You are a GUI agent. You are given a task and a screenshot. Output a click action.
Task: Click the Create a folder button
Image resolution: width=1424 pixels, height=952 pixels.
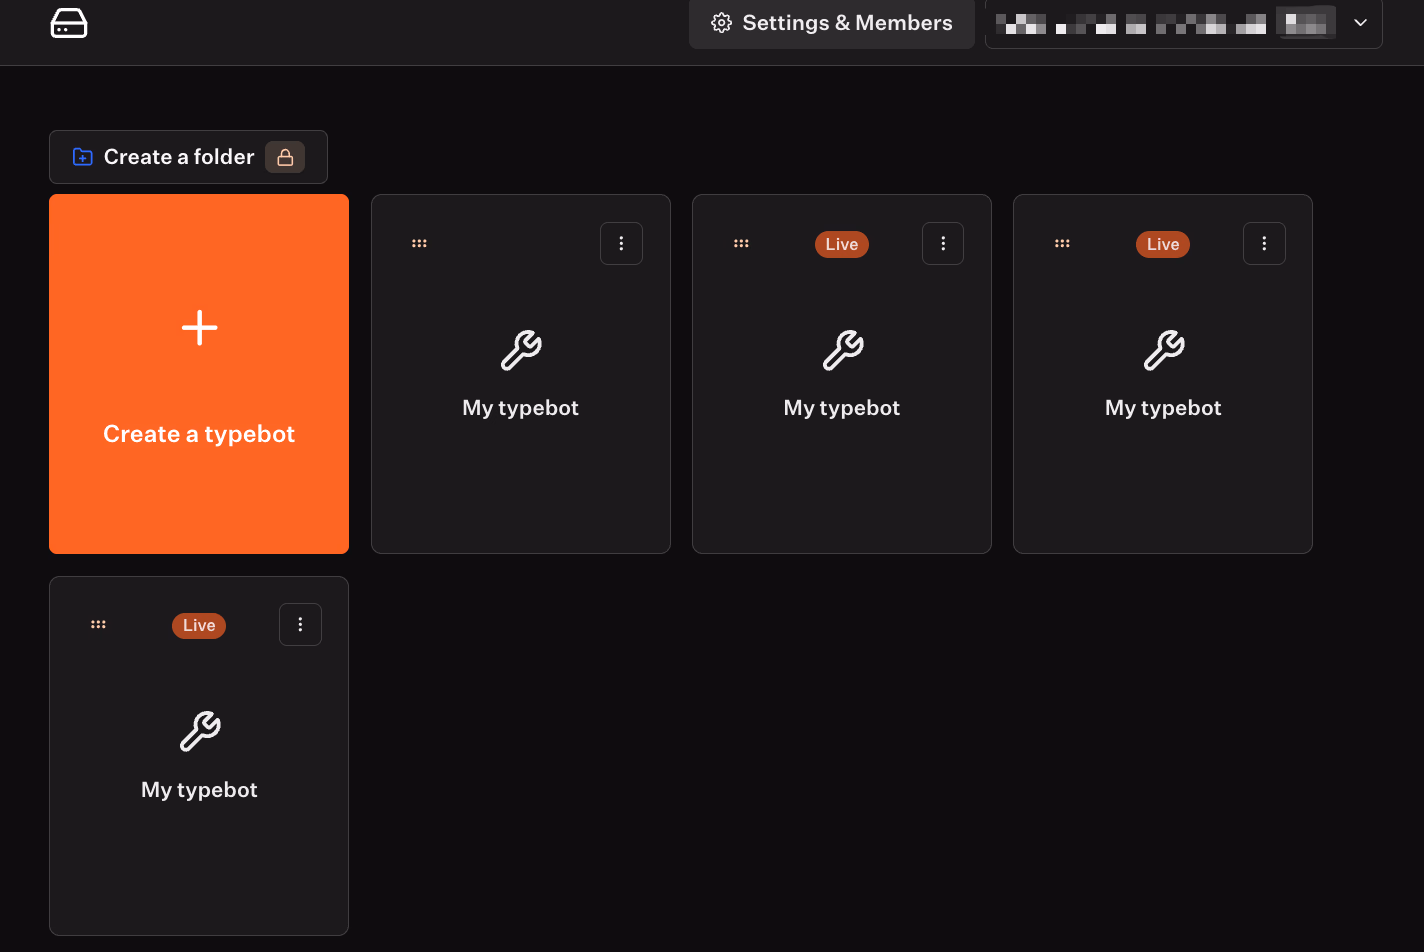pyautogui.click(x=165, y=157)
